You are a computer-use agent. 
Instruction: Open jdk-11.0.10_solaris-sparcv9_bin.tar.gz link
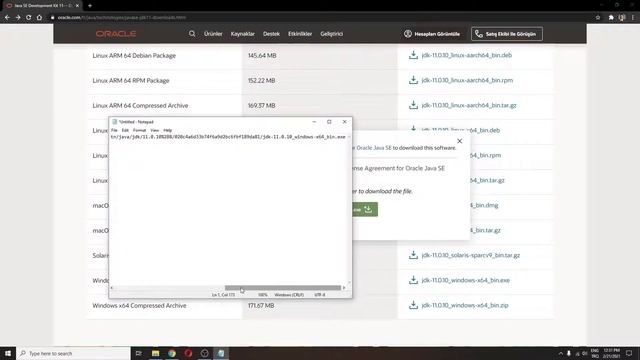471,255
